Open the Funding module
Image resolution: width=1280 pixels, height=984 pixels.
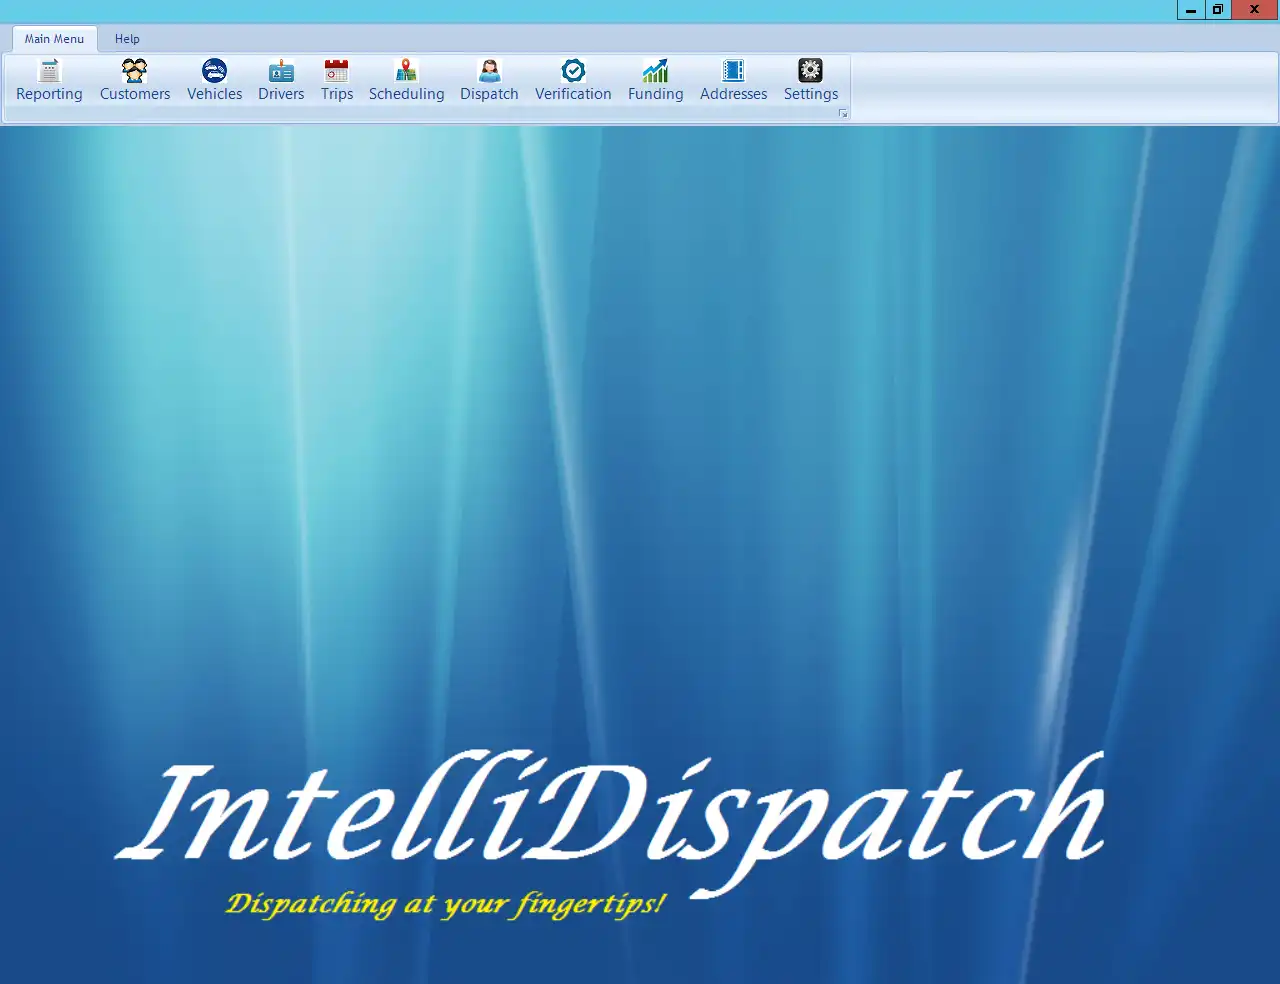[x=656, y=81]
